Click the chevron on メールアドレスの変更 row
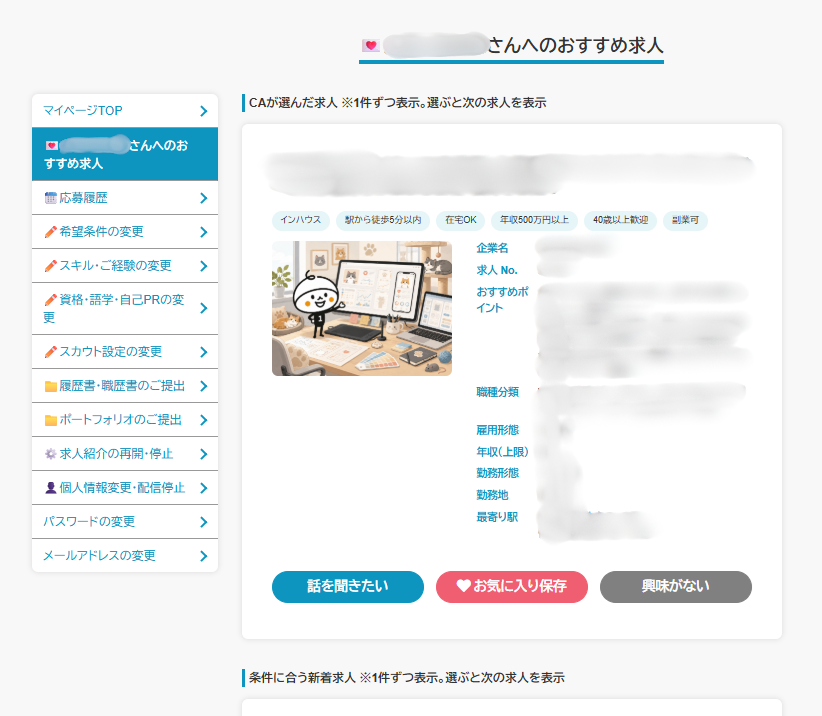The width and height of the screenshot is (822, 716). click(204, 556)
